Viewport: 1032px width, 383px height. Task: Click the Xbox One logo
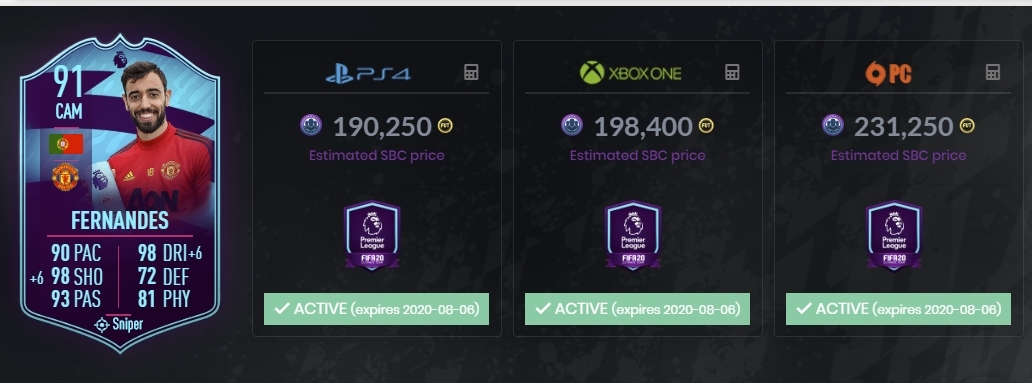630,73
